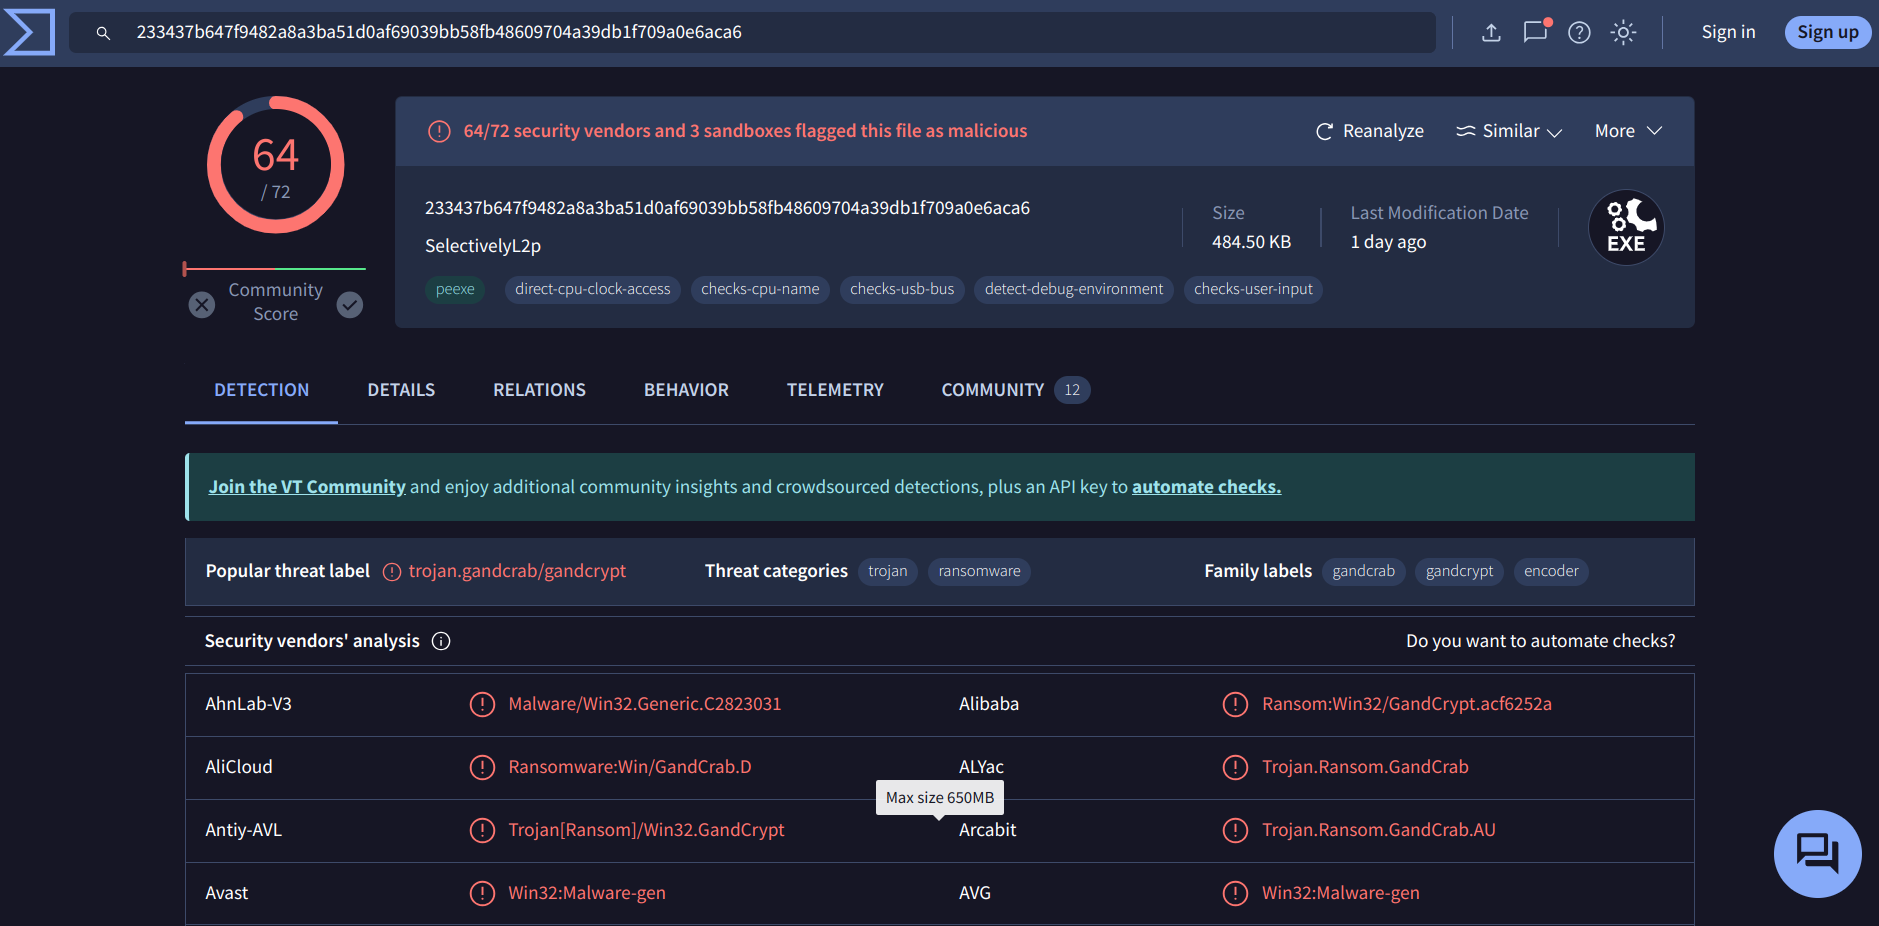The width and height of the screenshot is (1879, 926).
Task: Switch to the BEHAVIOR tab
Action: pos(686,390)
